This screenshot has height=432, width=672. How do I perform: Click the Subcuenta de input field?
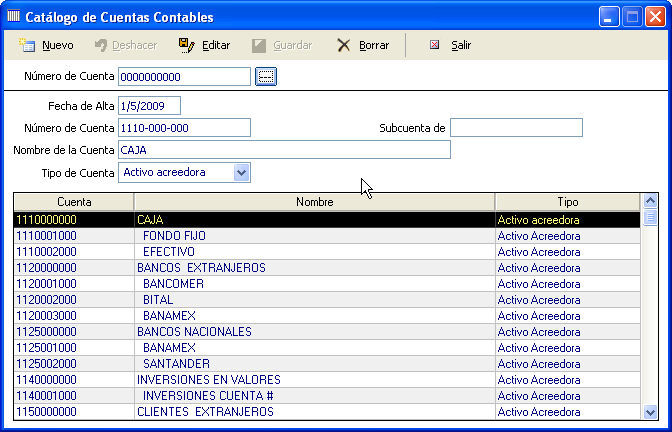tap(516, 128)
